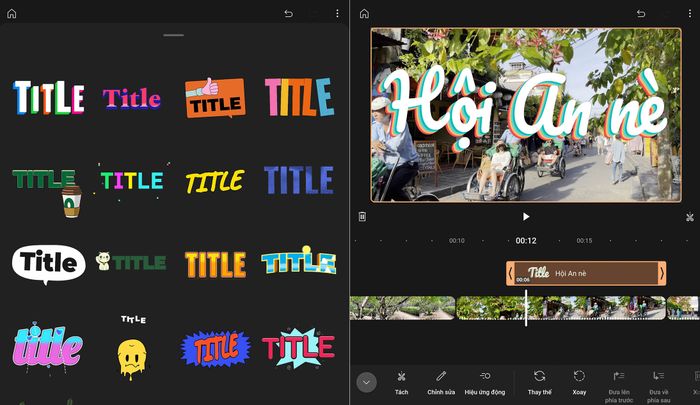The width and height of the screenshot is (700, 405).
Task: Tap Đưa về phía sau to send backward
Action: tap(658, 387)
